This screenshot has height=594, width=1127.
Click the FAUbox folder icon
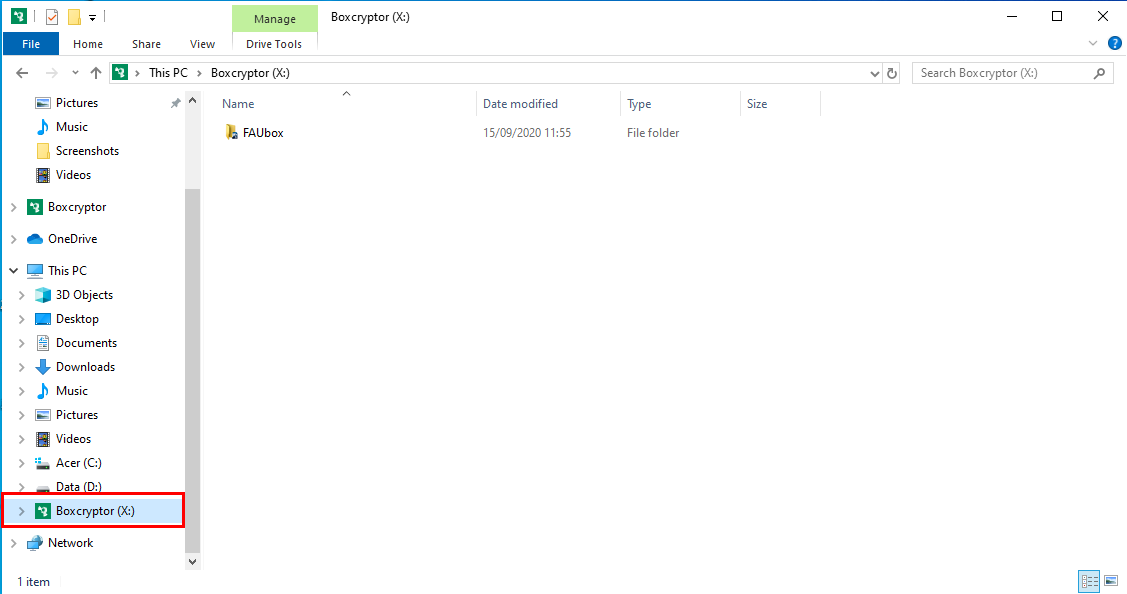tap(231, 132)
